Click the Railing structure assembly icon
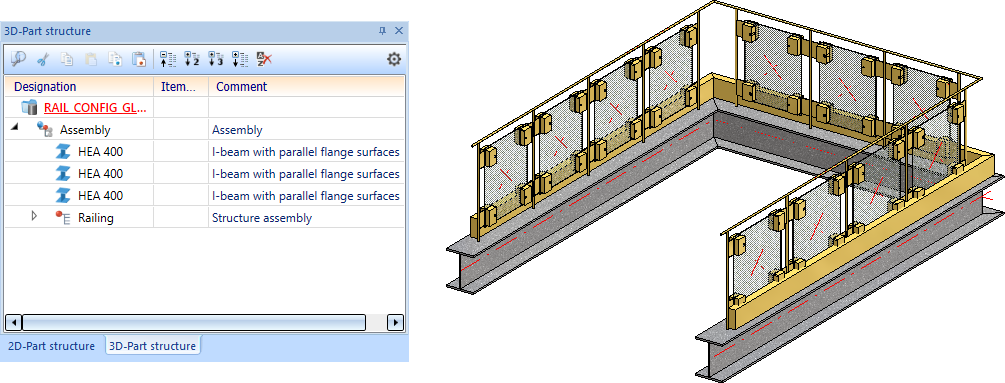The height and width of the screenshot is (383, 1005). (x=63, y=218)
